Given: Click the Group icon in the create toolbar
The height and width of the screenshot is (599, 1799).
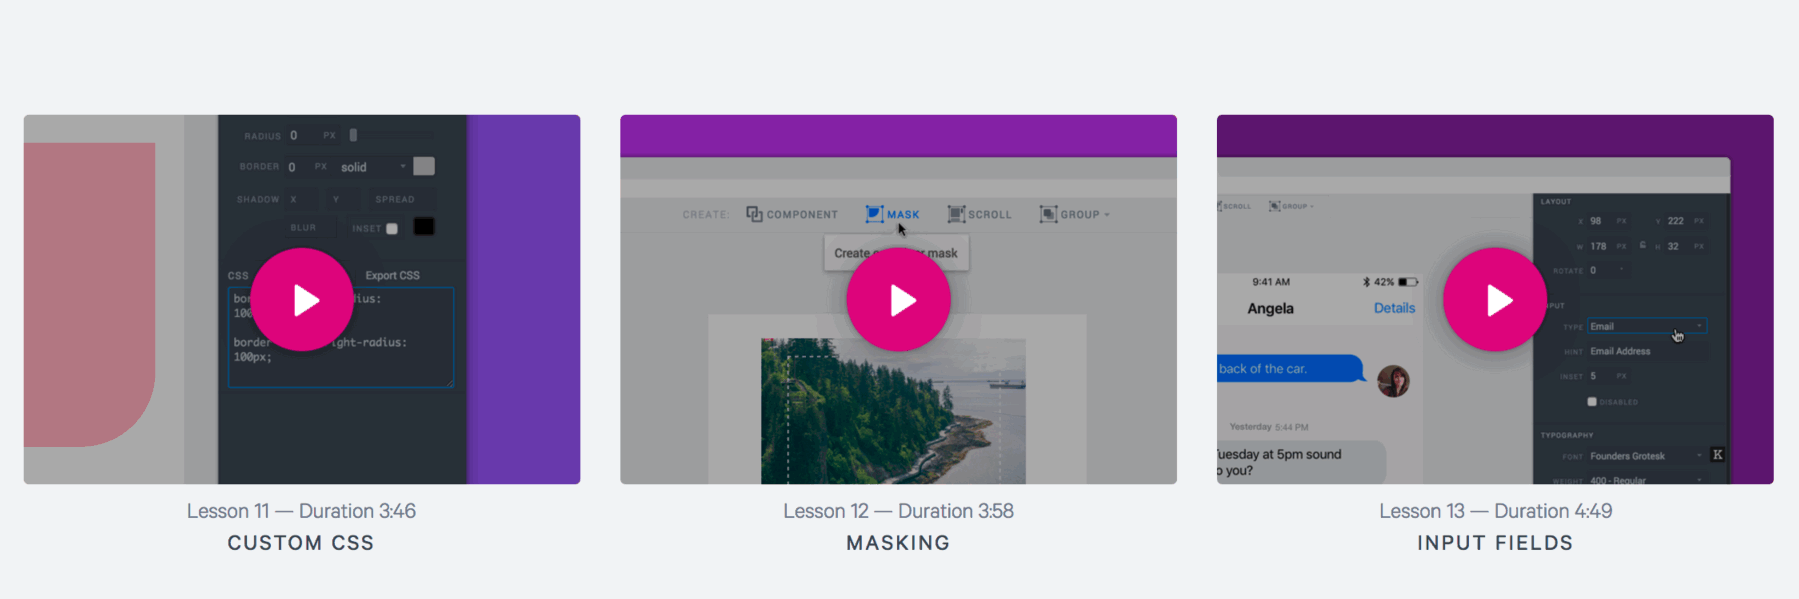Looking at the screenshot, I should [x=1048, y=214].
